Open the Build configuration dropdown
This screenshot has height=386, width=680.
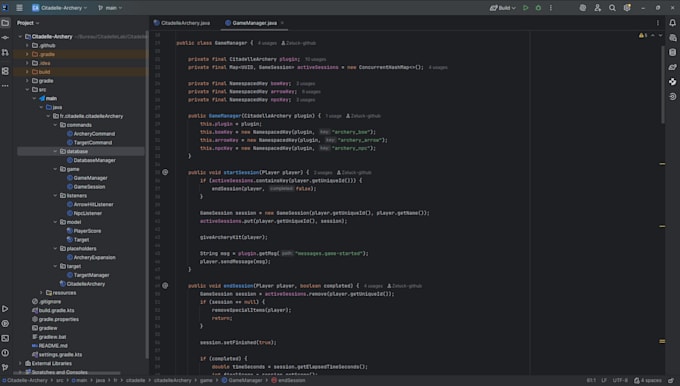[x=503, y=8]
